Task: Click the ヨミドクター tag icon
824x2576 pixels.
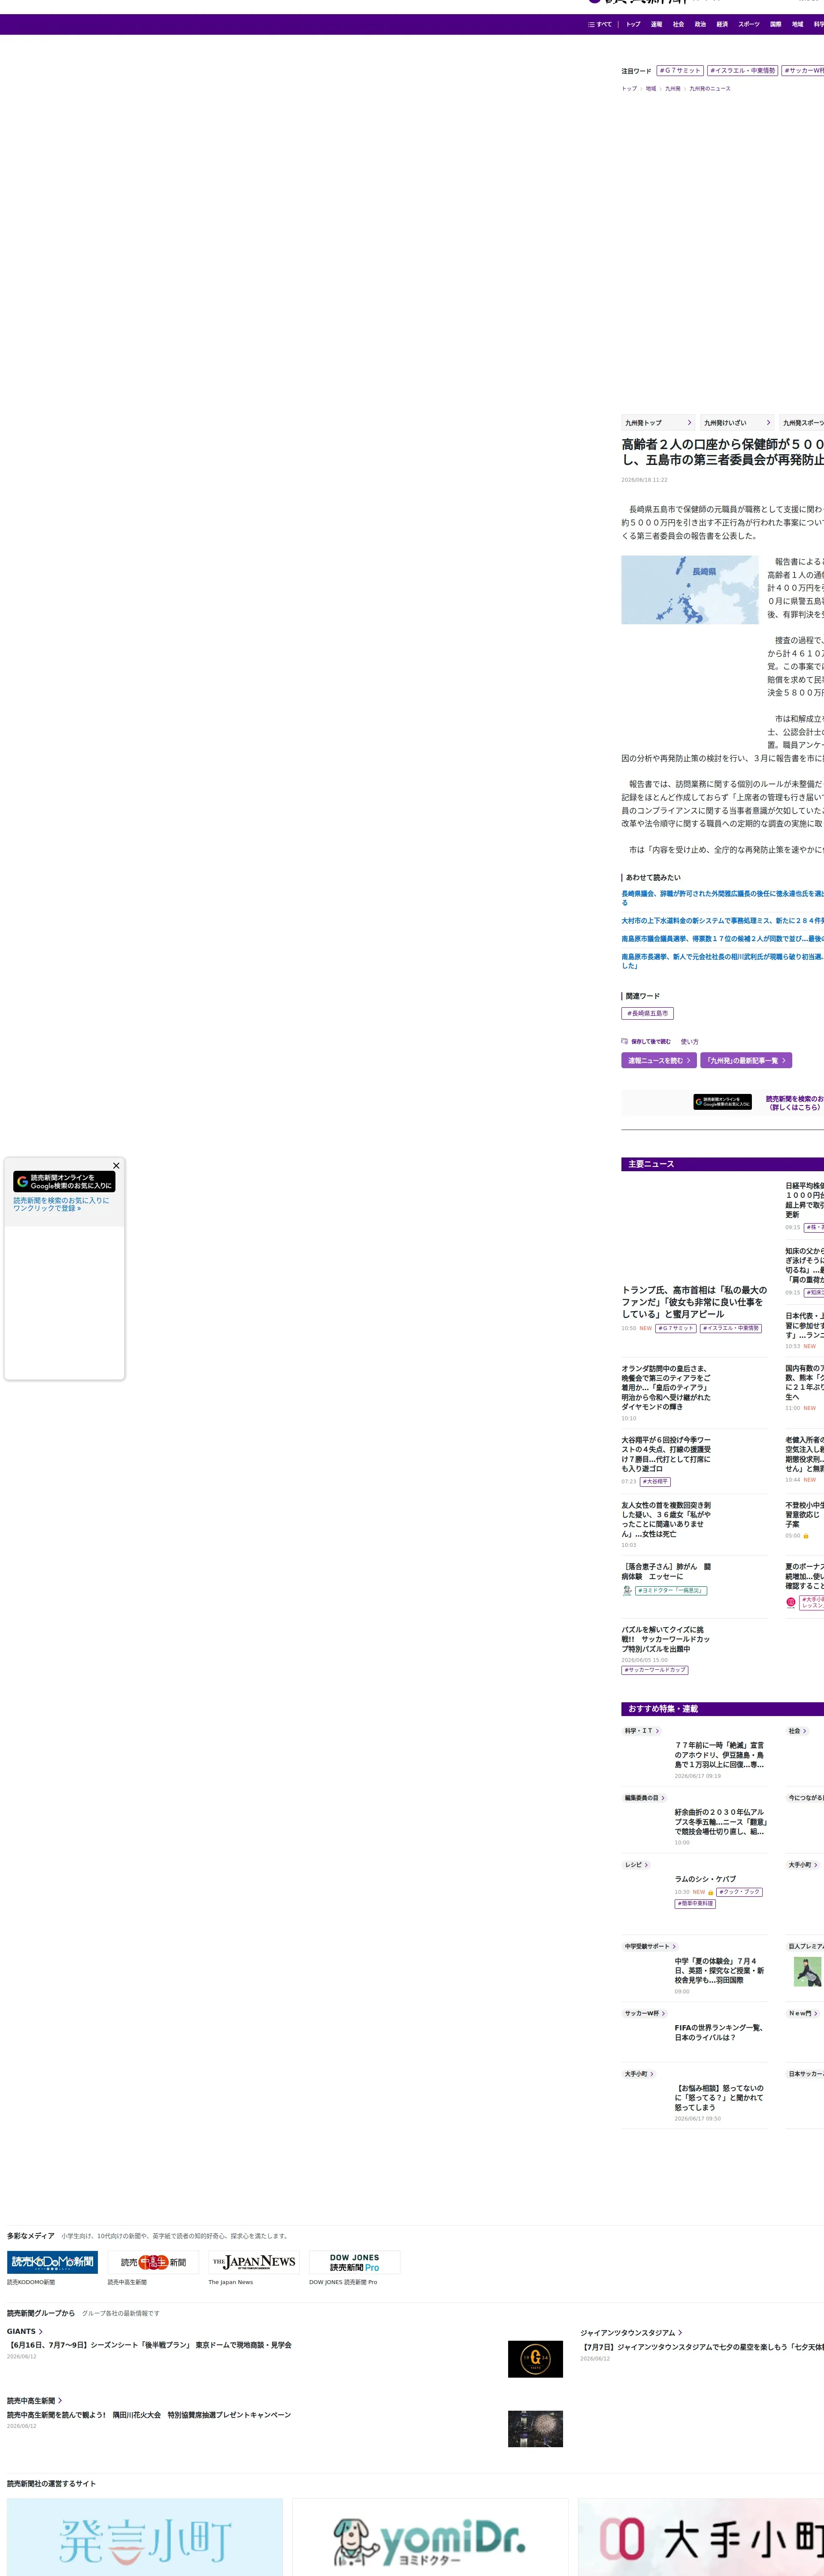Action: coord(627,1590)
